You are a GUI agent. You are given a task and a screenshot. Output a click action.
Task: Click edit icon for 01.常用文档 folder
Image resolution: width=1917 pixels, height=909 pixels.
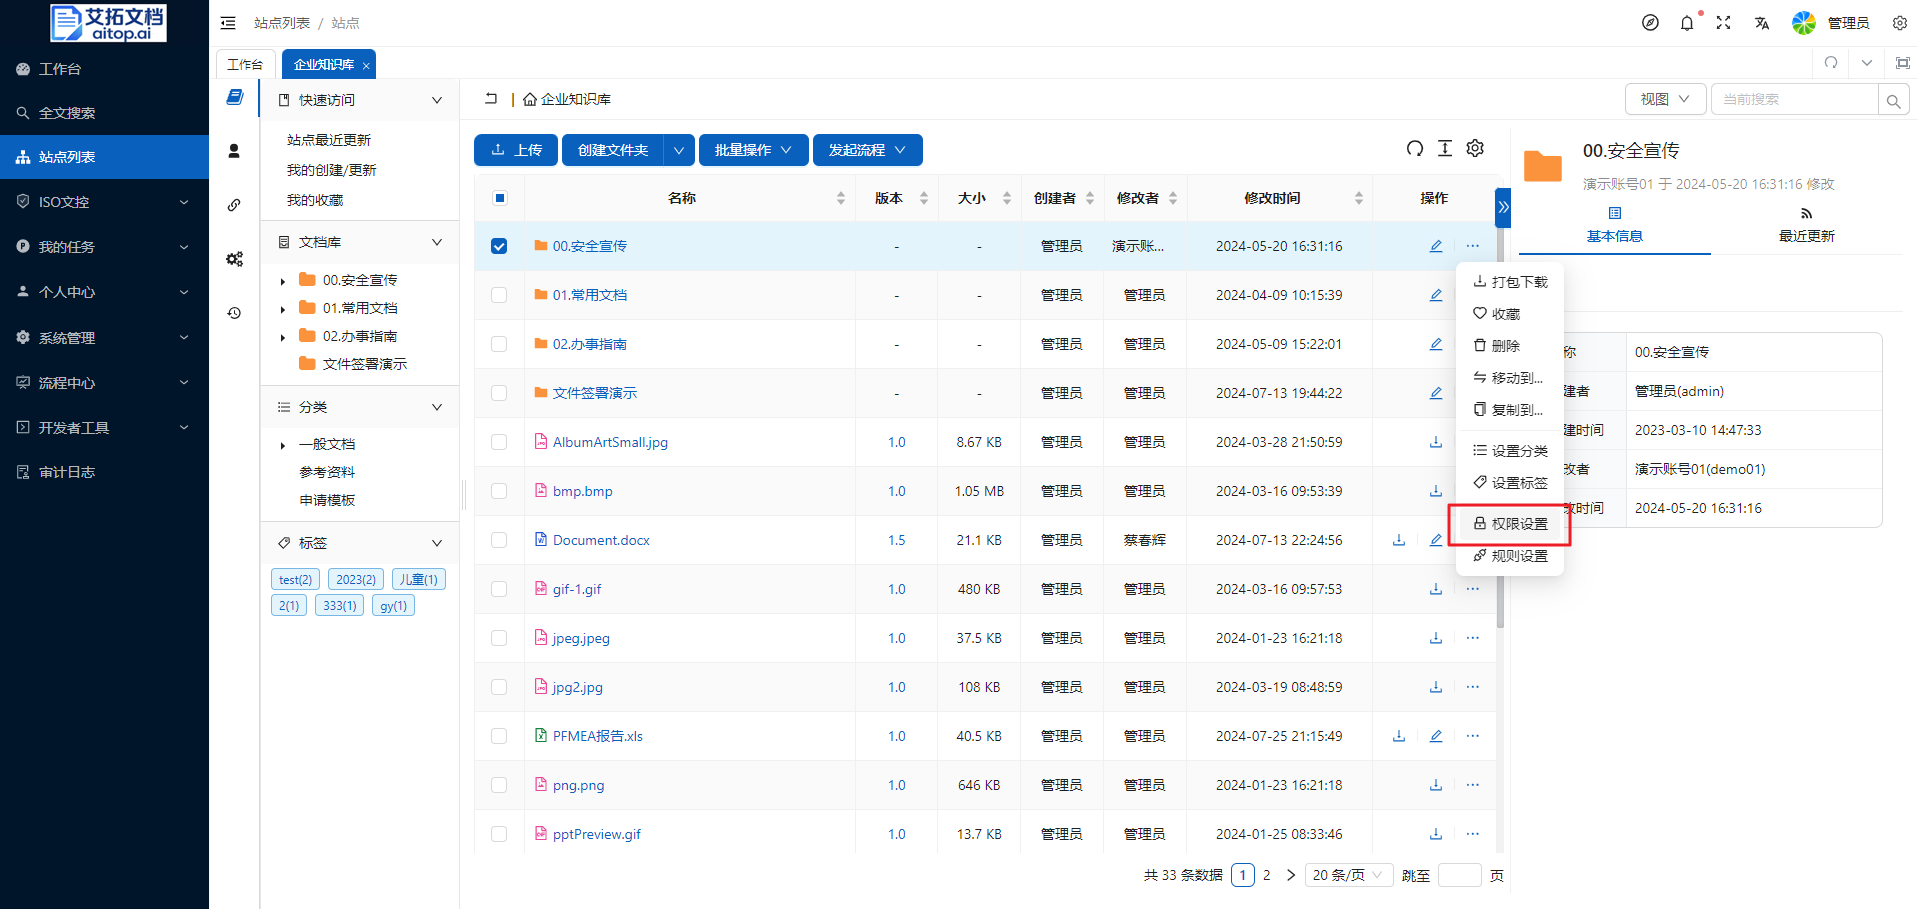pyautogui.click(x=1435, y=295)
